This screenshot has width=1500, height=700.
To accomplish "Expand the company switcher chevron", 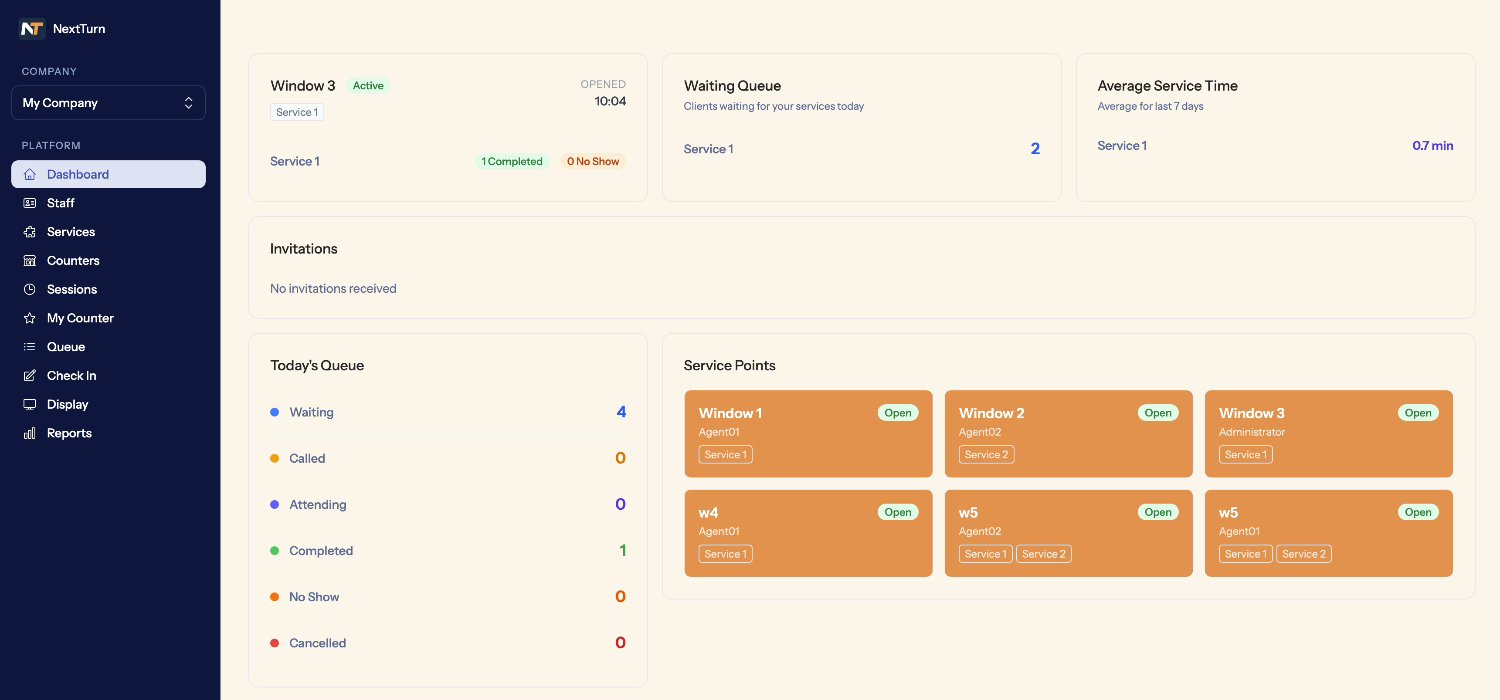I will point(189,102).
